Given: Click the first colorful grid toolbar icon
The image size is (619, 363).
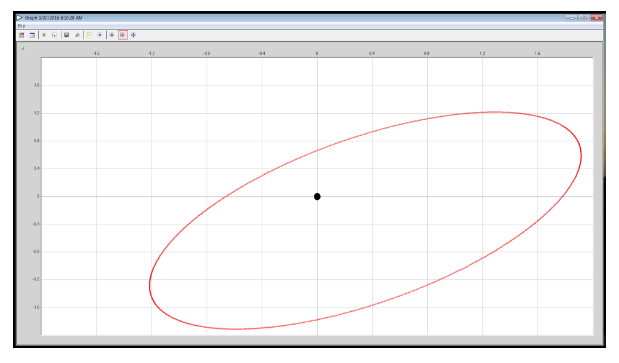Looking at the screenshot, I should pos(22,35).
